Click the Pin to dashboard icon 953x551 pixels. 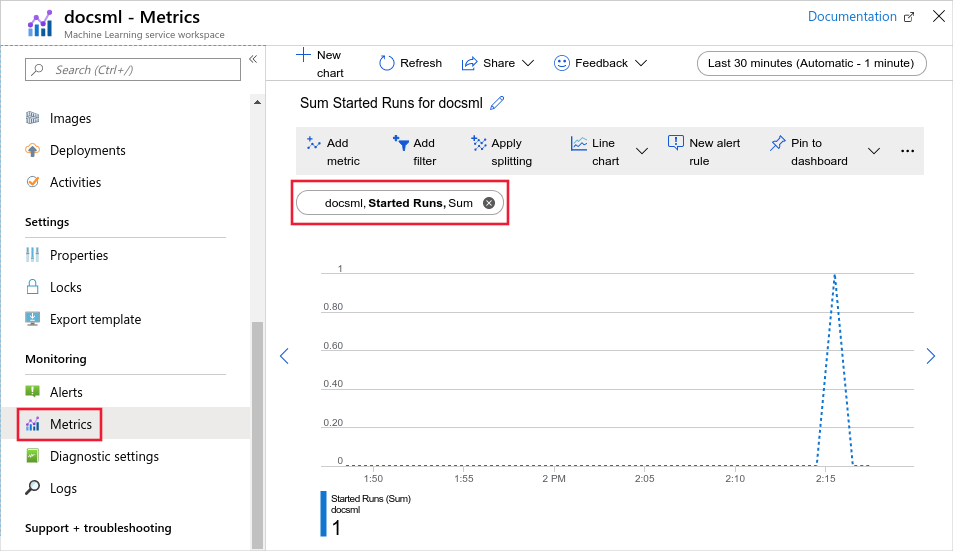coord(778,143)
